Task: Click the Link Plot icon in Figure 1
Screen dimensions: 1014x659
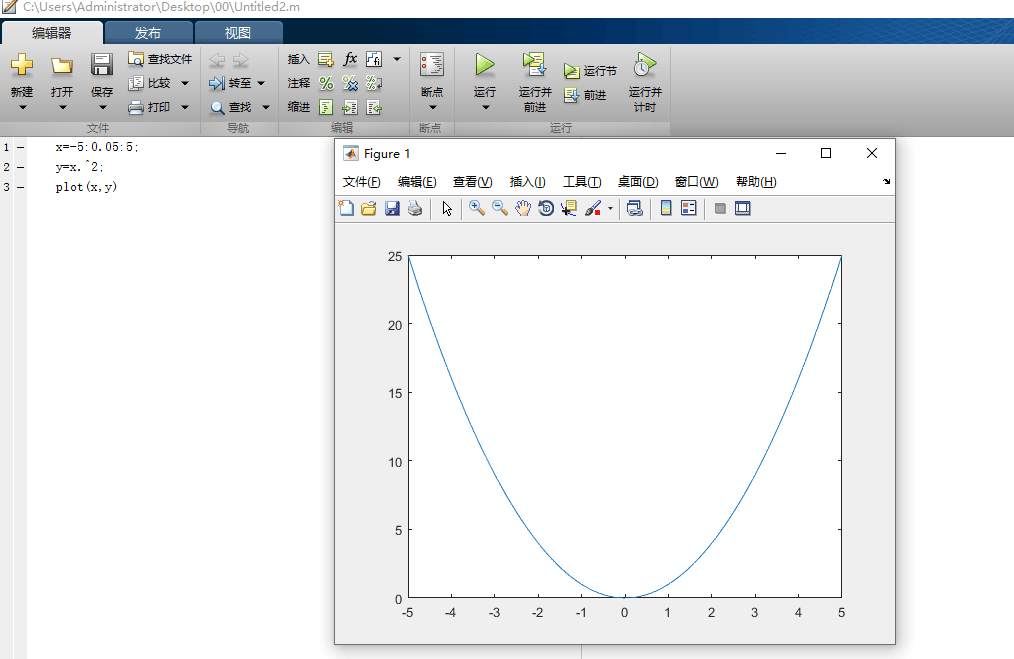Action: [634, 208]
